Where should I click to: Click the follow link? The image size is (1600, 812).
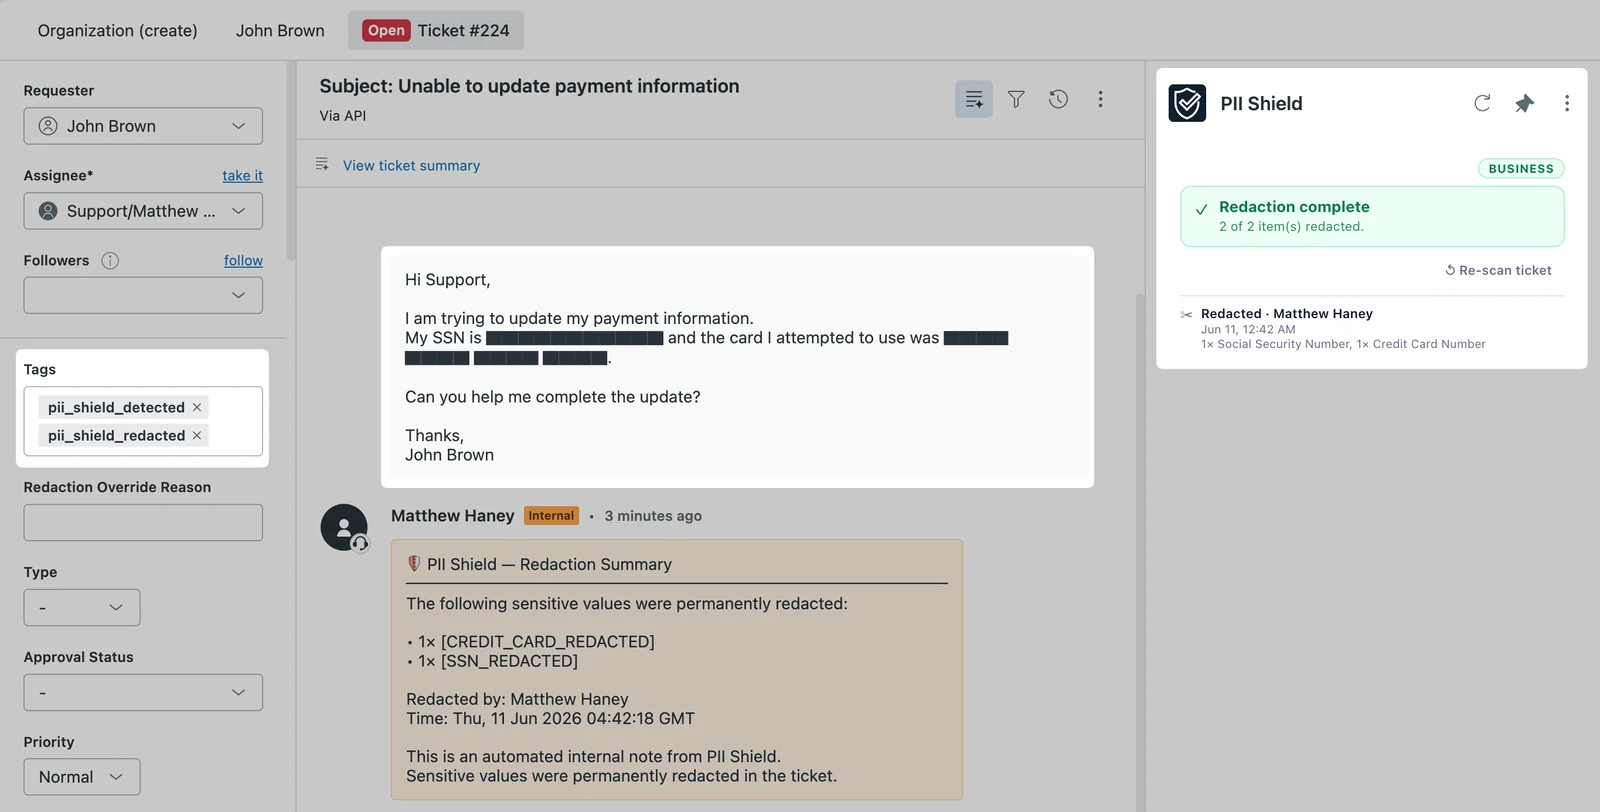[243, 260]
